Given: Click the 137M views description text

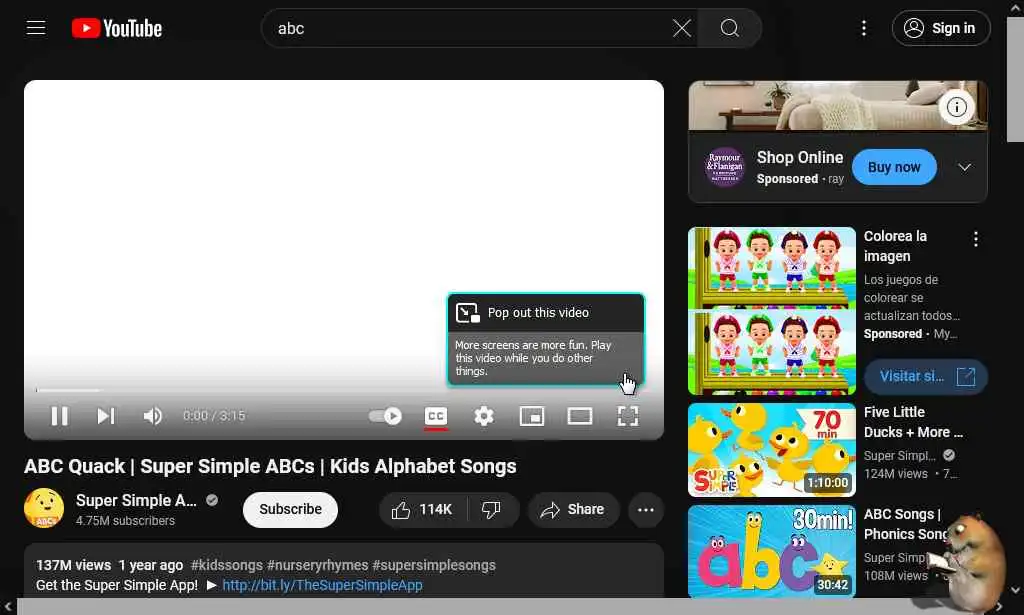Looking at the screenshot, I should (x=73, y=565).
